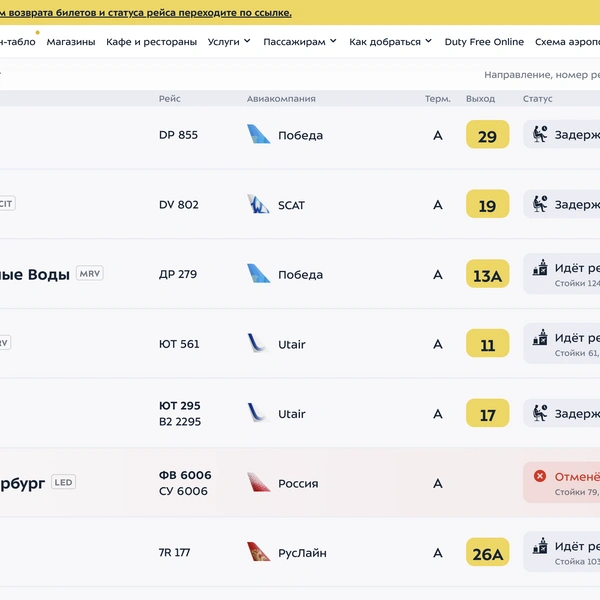Click the red cancelled cross icon
The width and height of the screenshot is (600, 600).
[x=540, y=476]
